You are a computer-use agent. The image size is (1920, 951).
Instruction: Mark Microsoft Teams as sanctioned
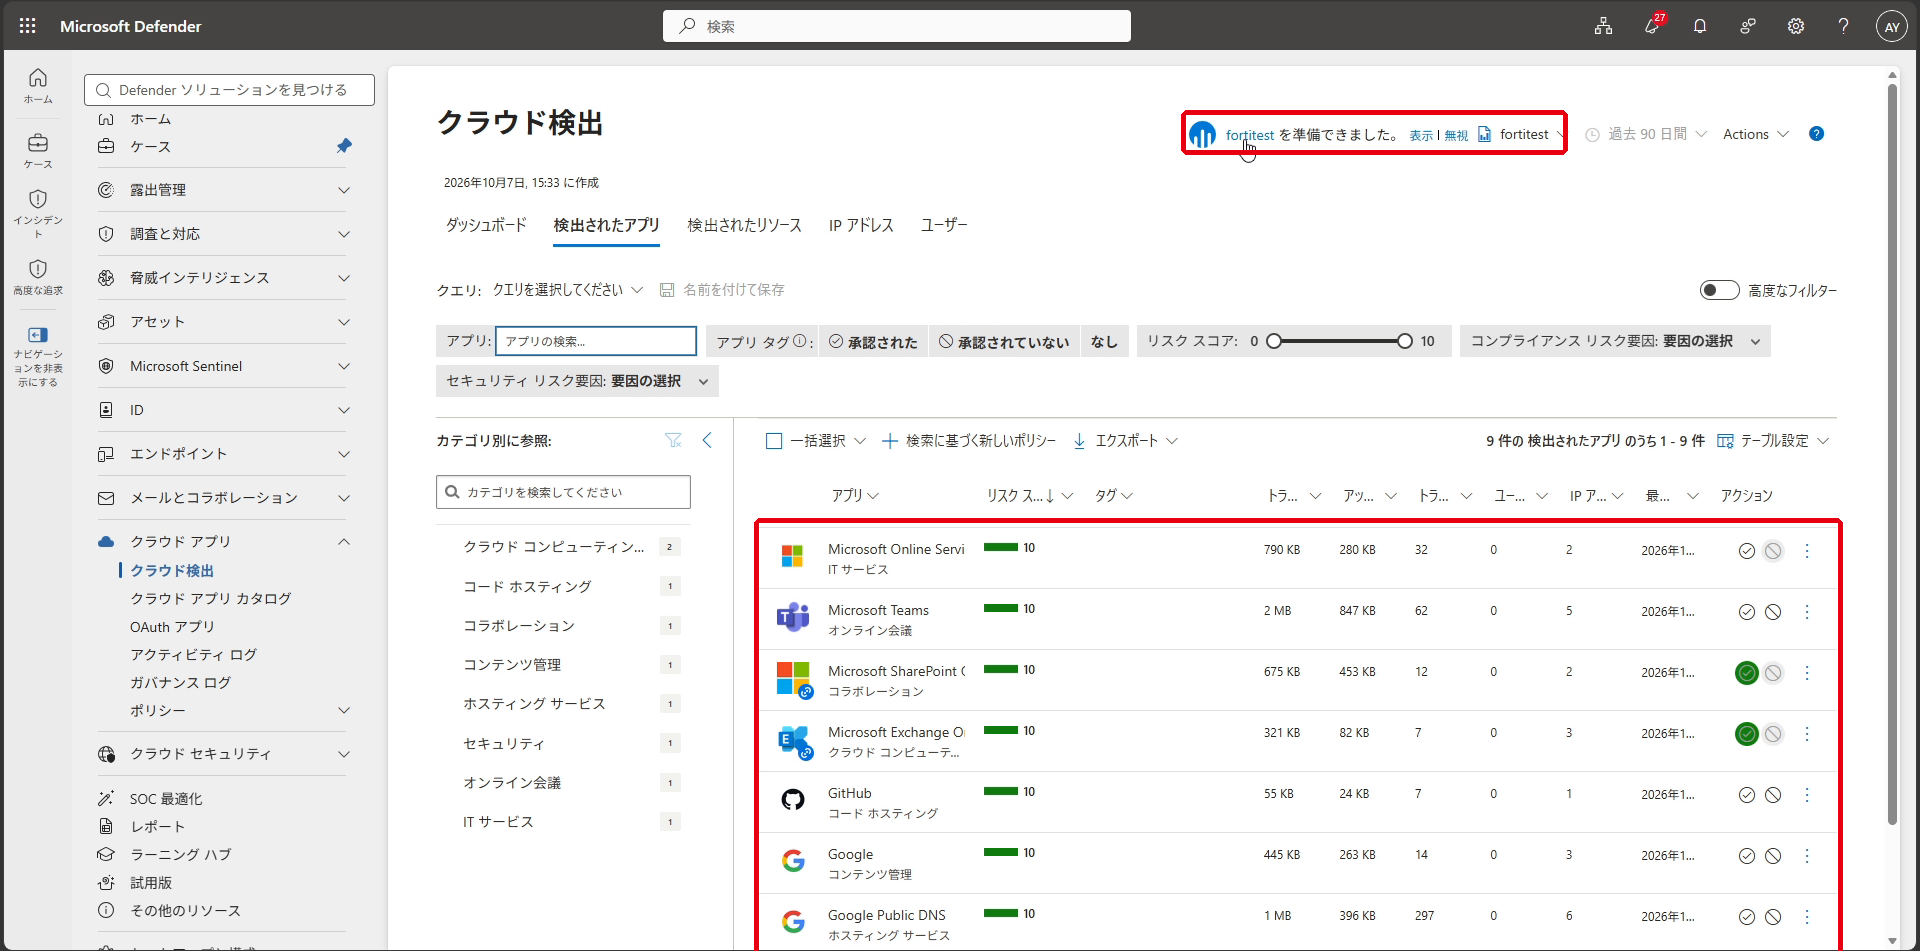point(1746,612)
